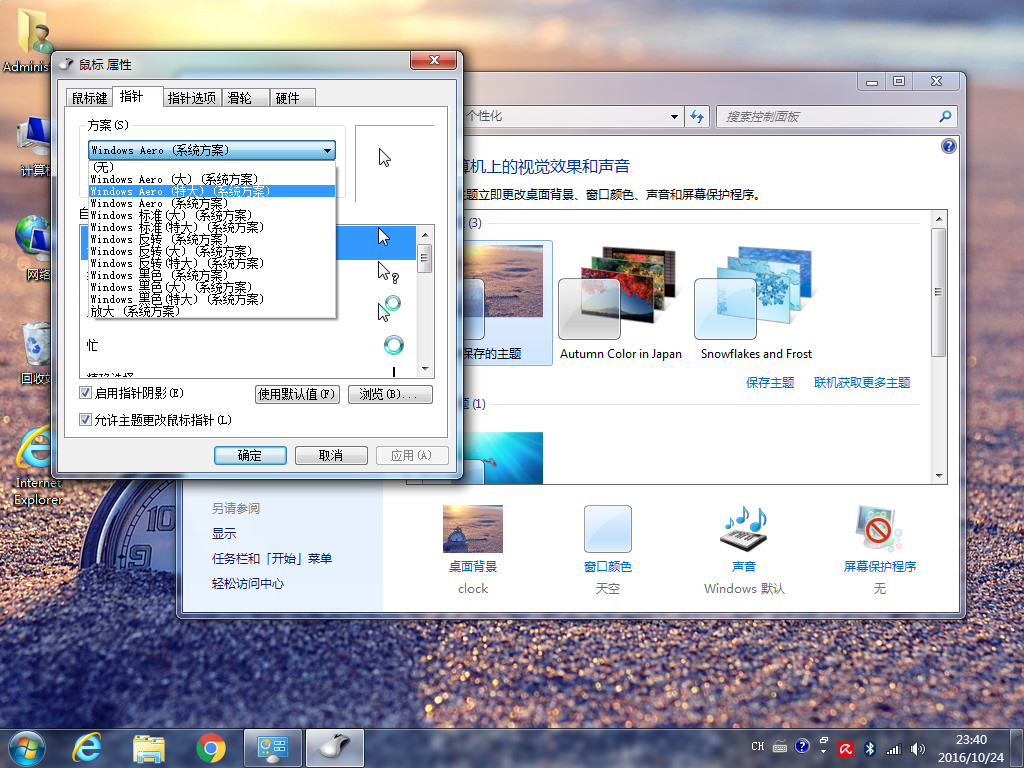Click the network signal tray icon
1024x768 pixels.
pos(893,750)
